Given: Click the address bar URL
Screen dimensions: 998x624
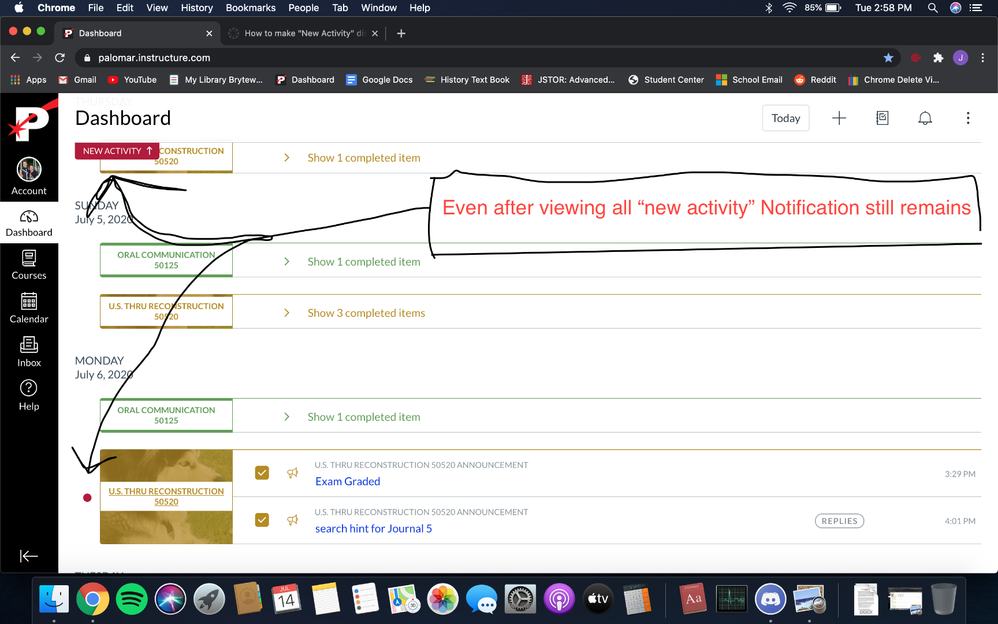Looking at the screenshot, I should click(154, 58).
